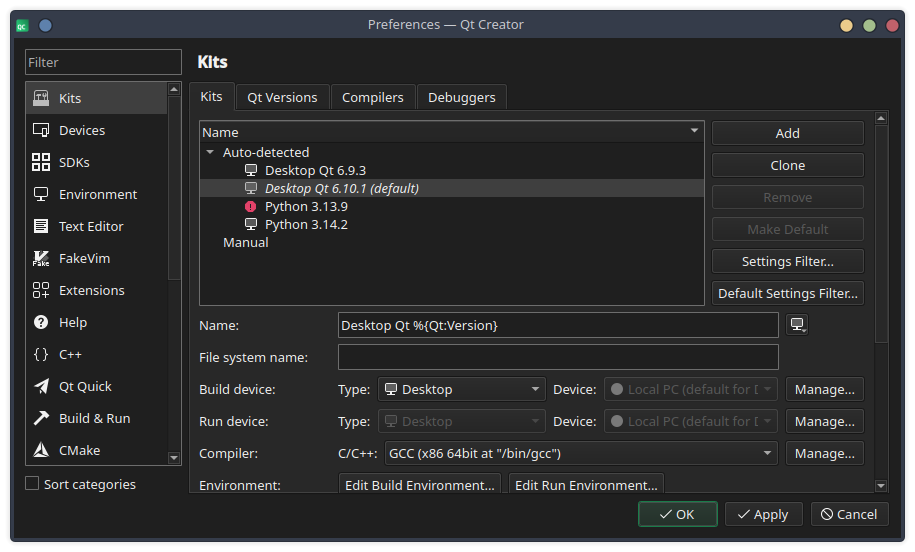
Task: Open the Kits category icon
Action: pos(41,98)
